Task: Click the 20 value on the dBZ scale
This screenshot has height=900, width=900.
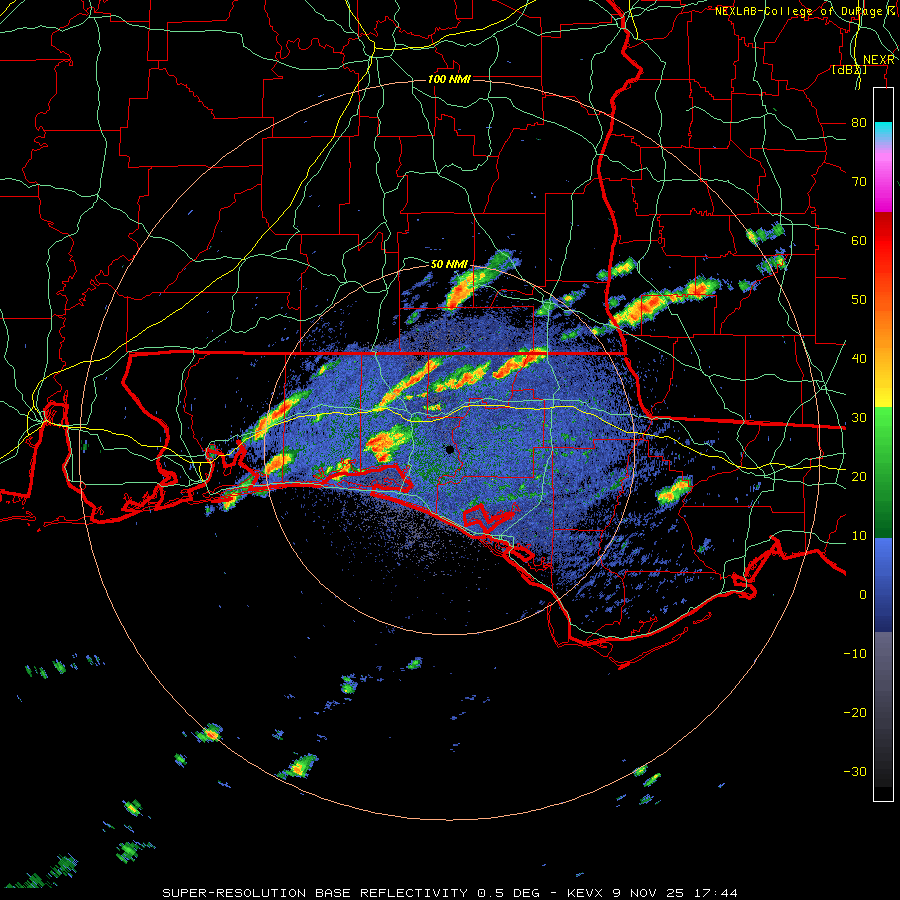Action: tap(859, 477)
